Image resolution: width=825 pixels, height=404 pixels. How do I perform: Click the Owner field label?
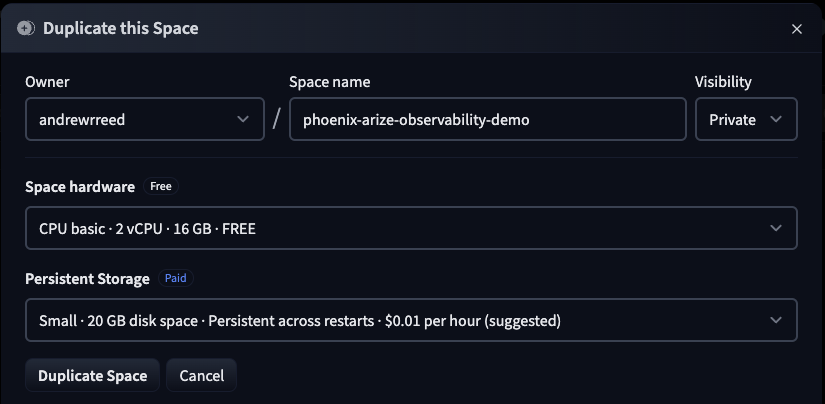click(x=47, y=82)
